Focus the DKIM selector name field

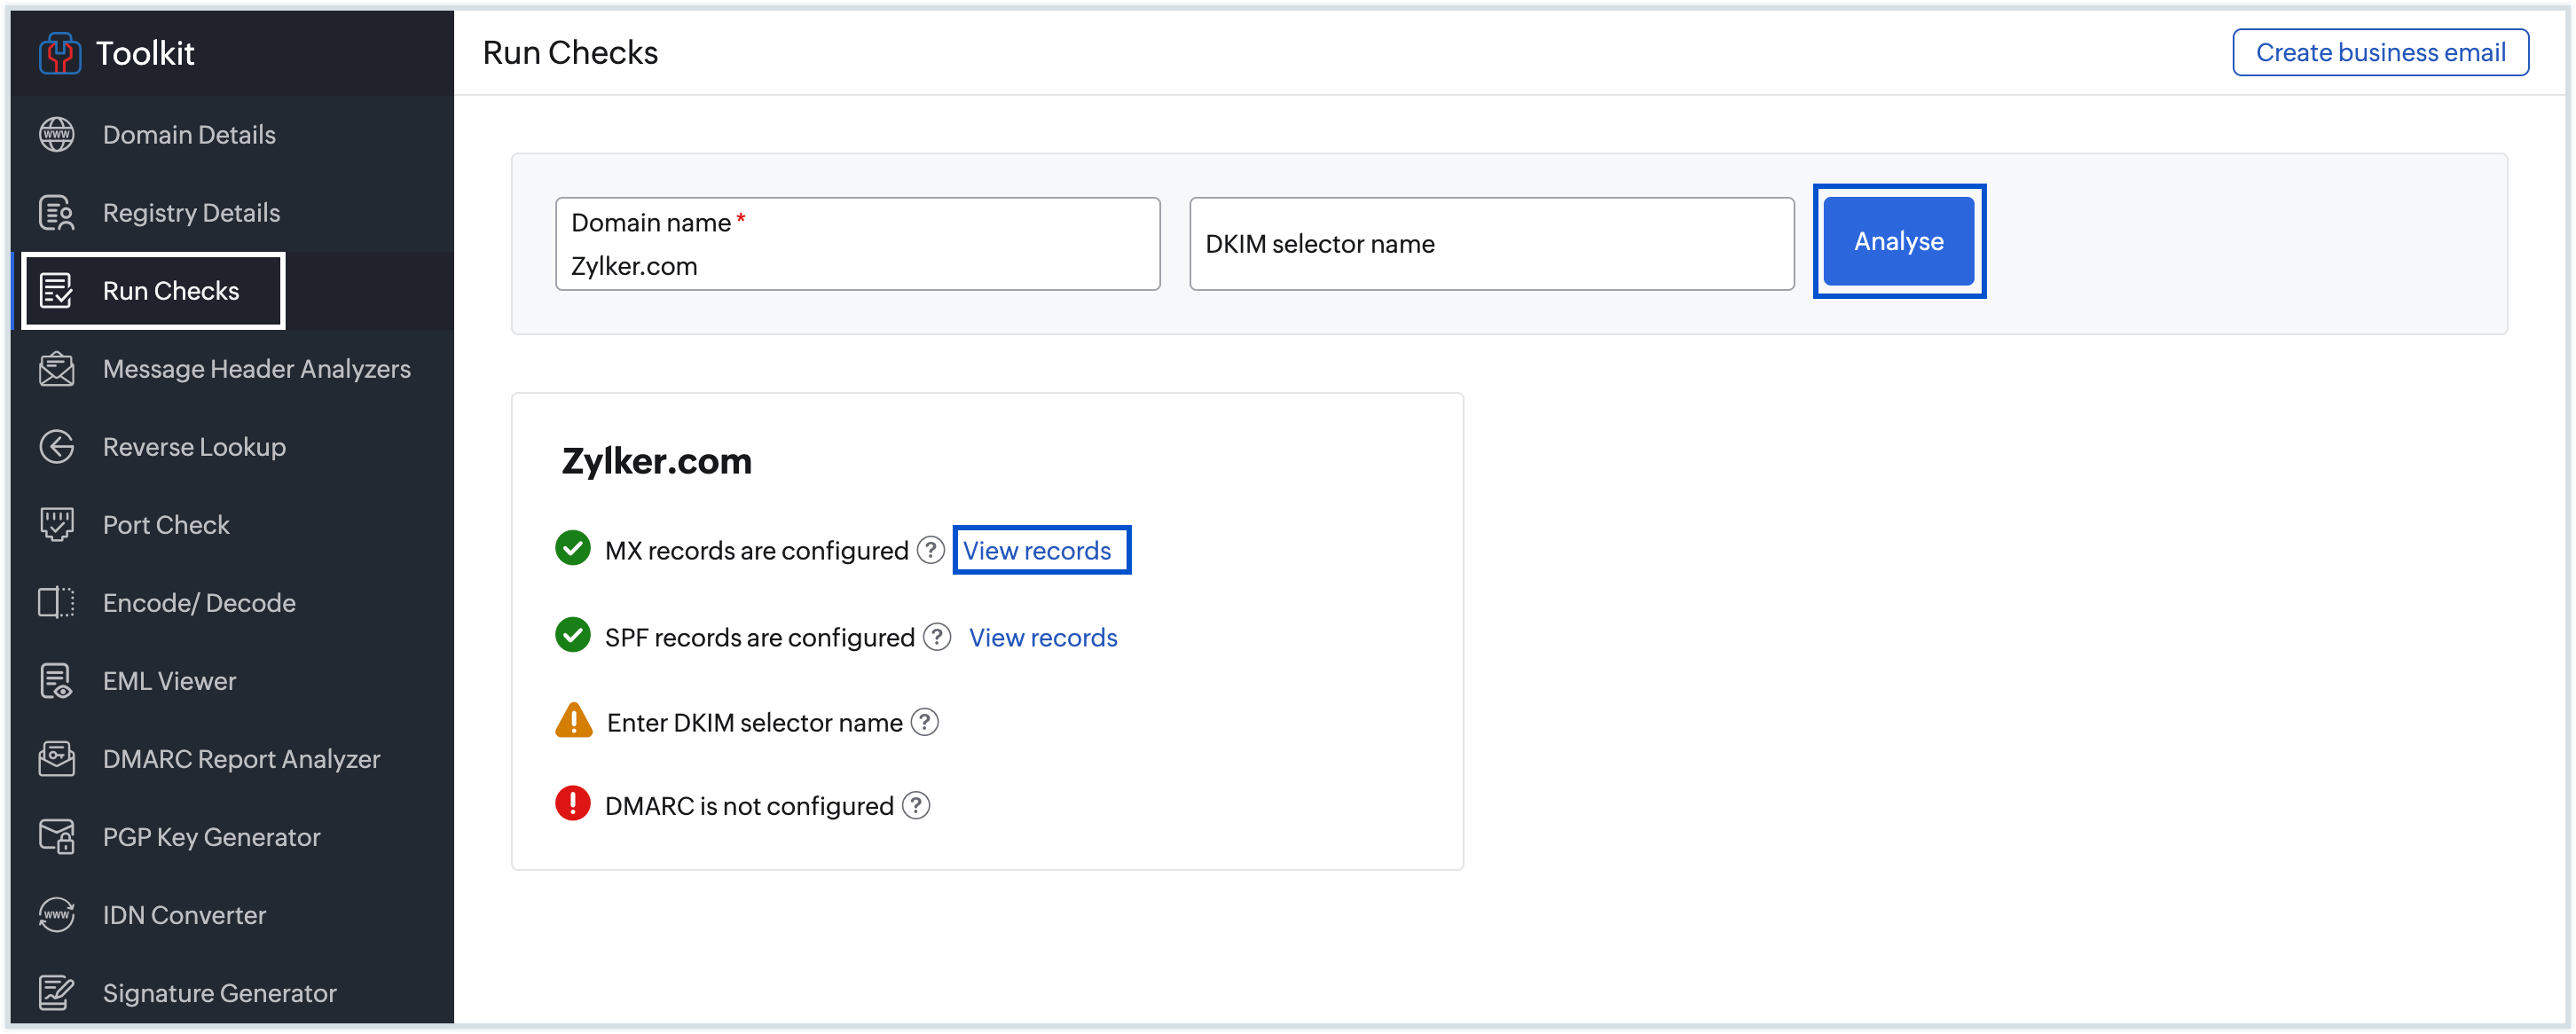[1491, 244]
